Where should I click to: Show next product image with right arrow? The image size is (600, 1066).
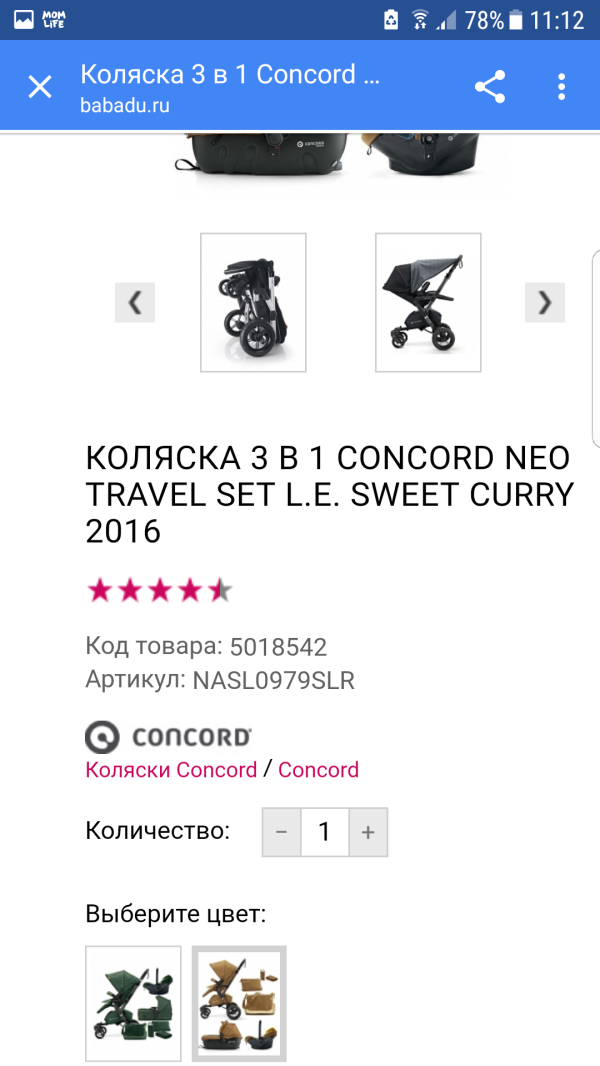(x=545, y=302)
